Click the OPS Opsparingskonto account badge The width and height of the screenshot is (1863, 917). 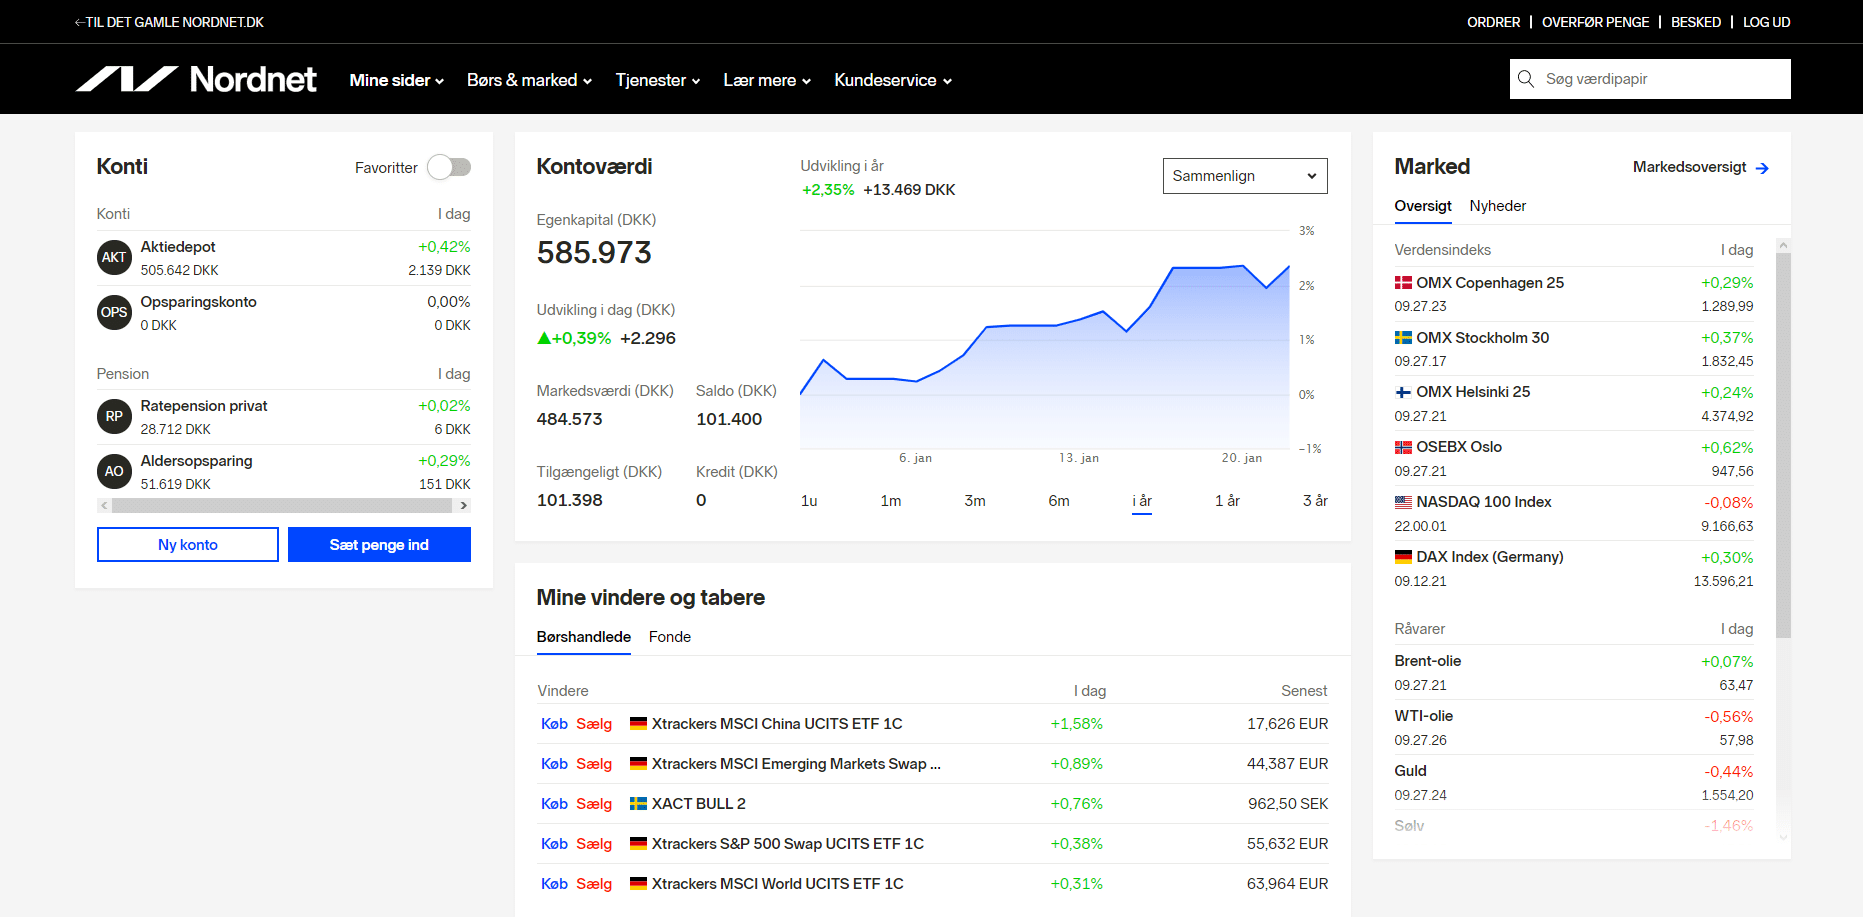pyautogui.click(x=114, y=313)
